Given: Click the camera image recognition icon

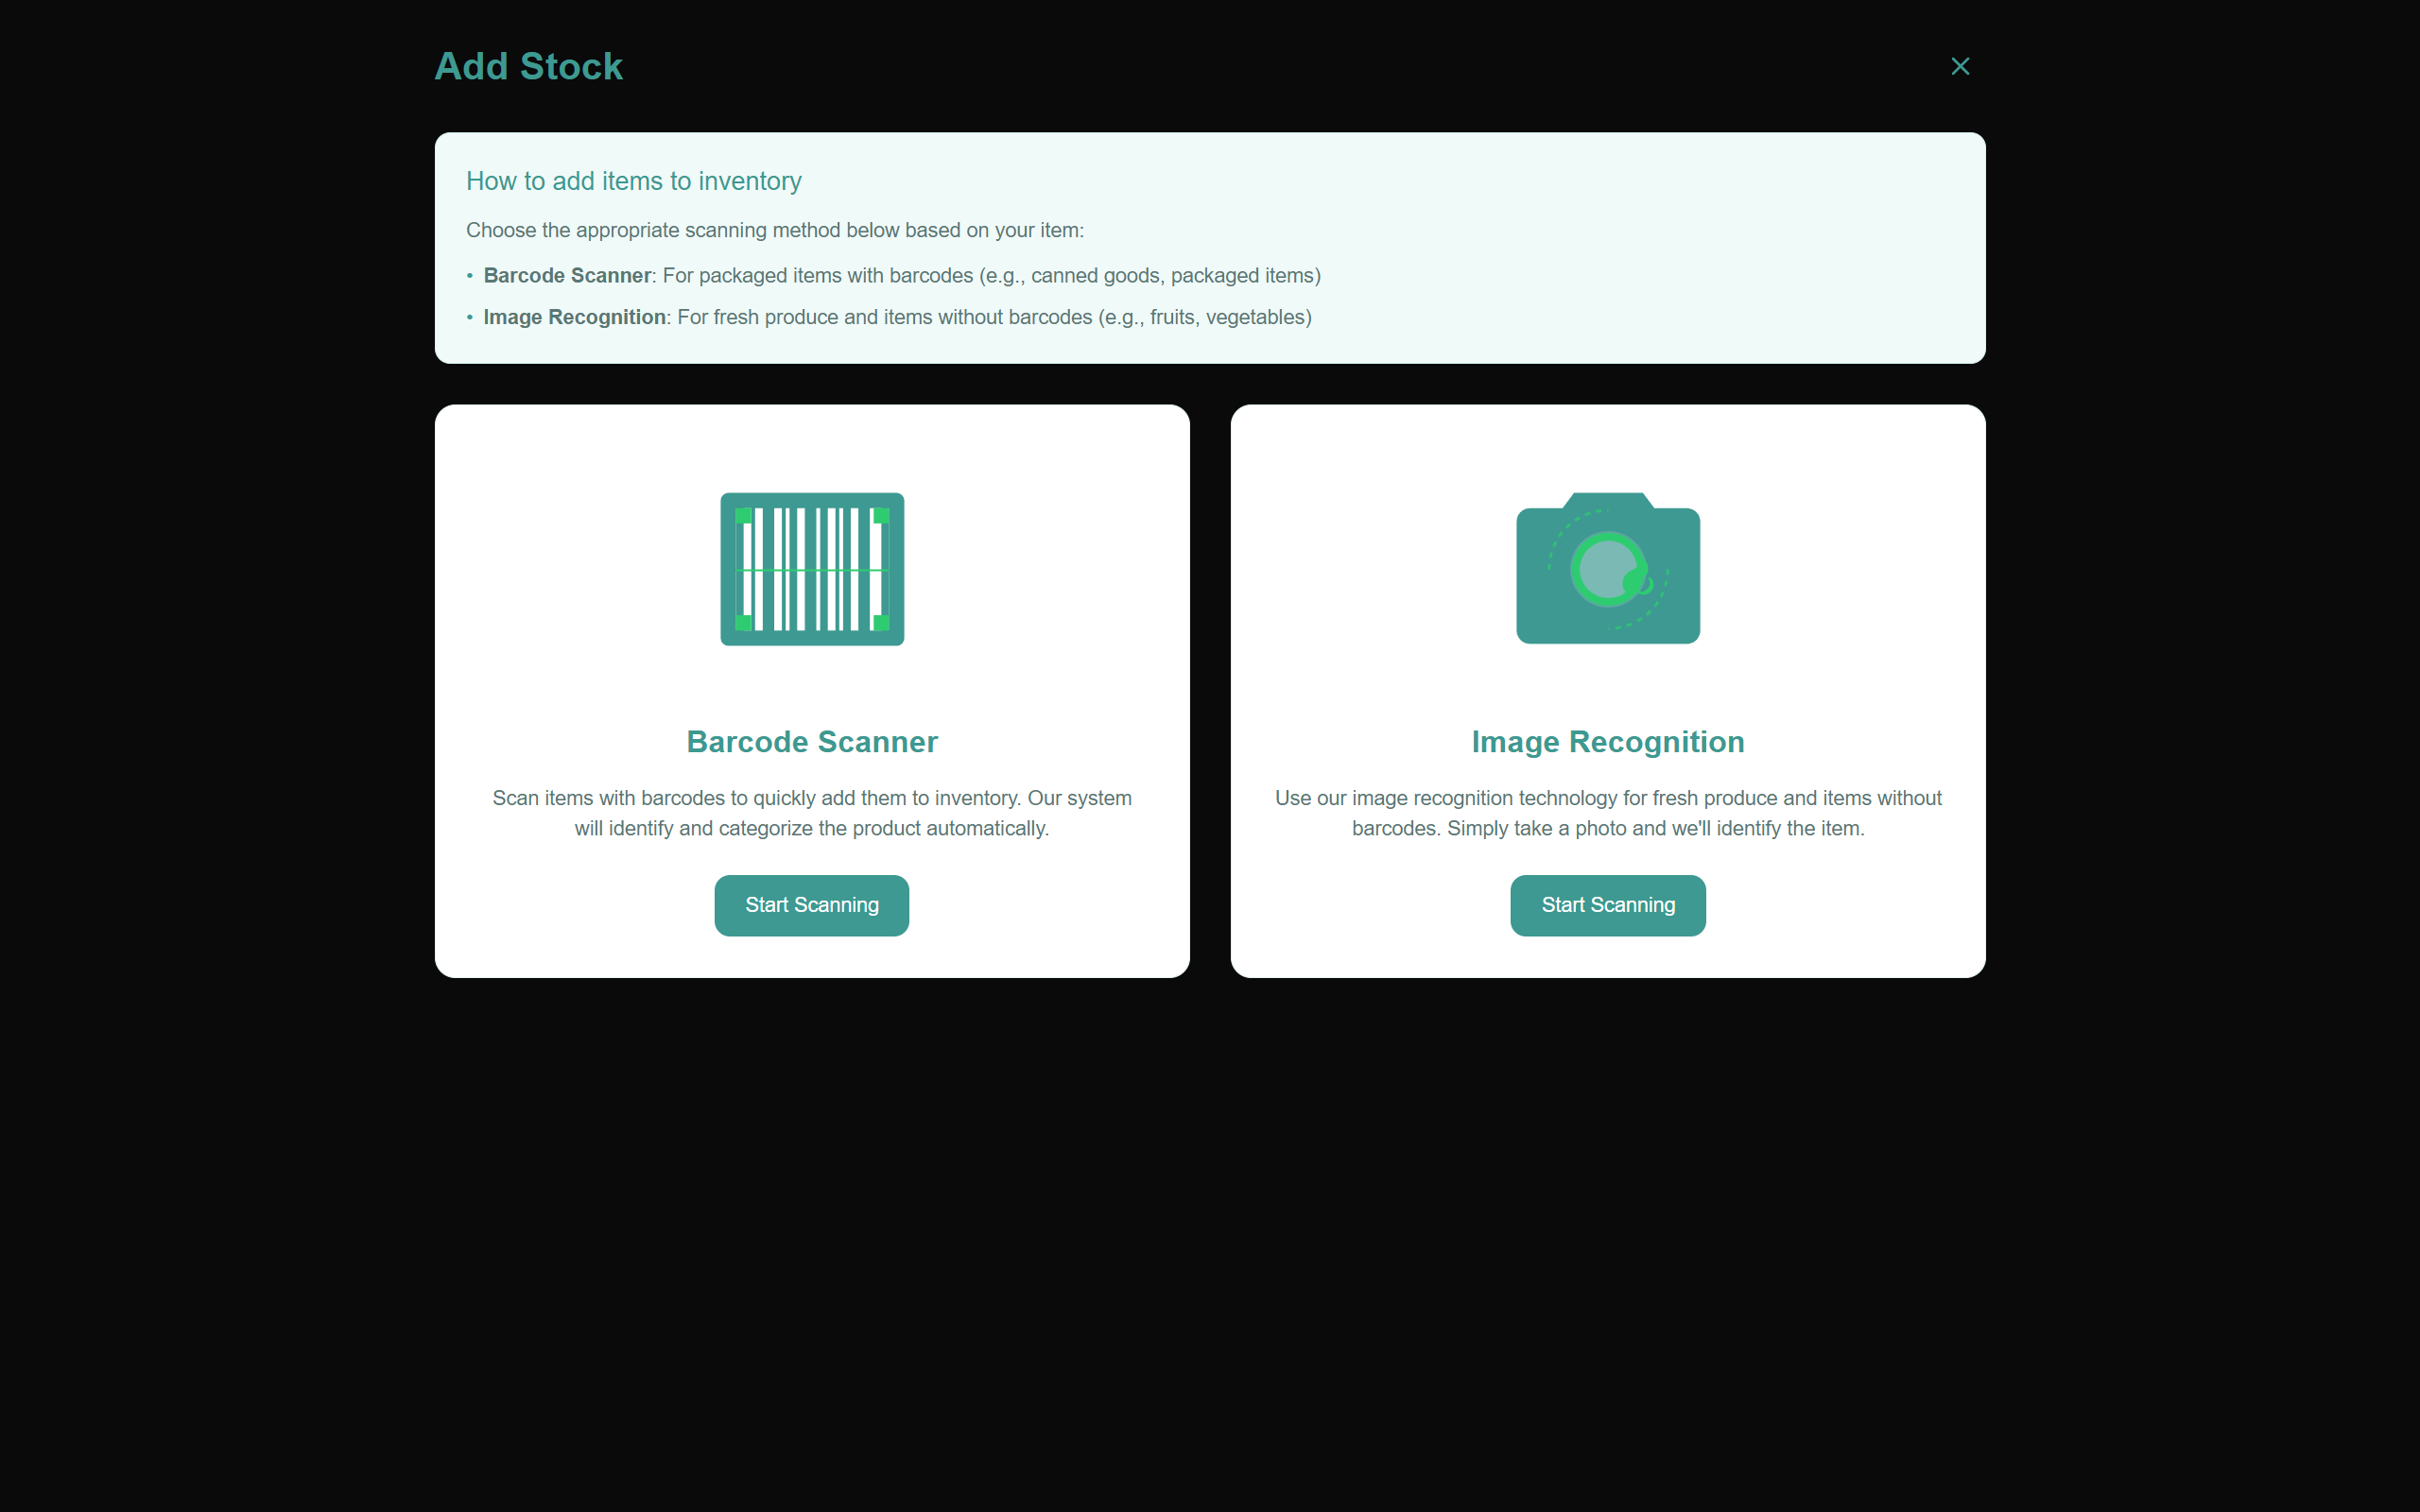Looking at the screenshot, I should coord(1607,568).
